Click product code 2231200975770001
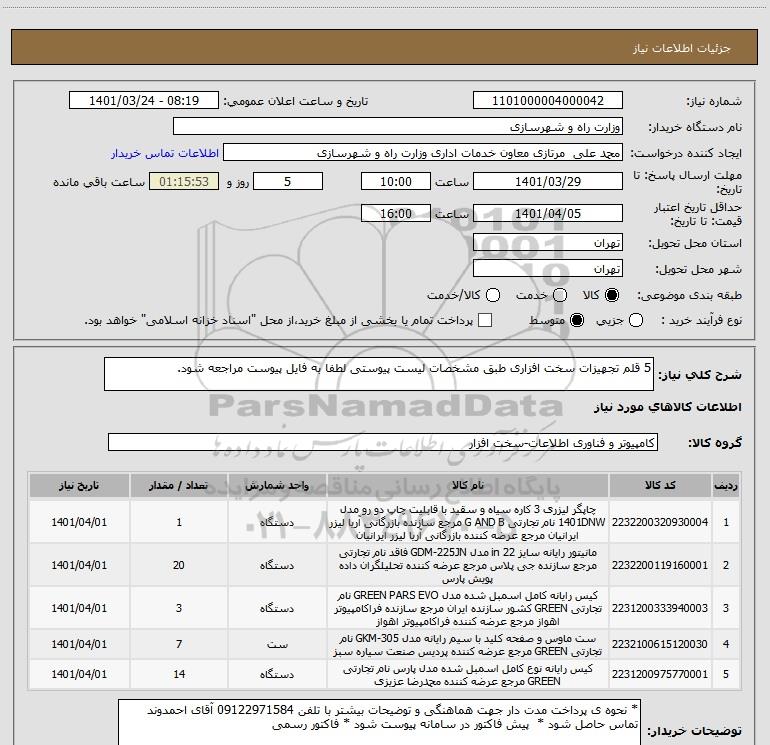The width and height of the screenshot is (770, 745). click(x=660, y=674)
